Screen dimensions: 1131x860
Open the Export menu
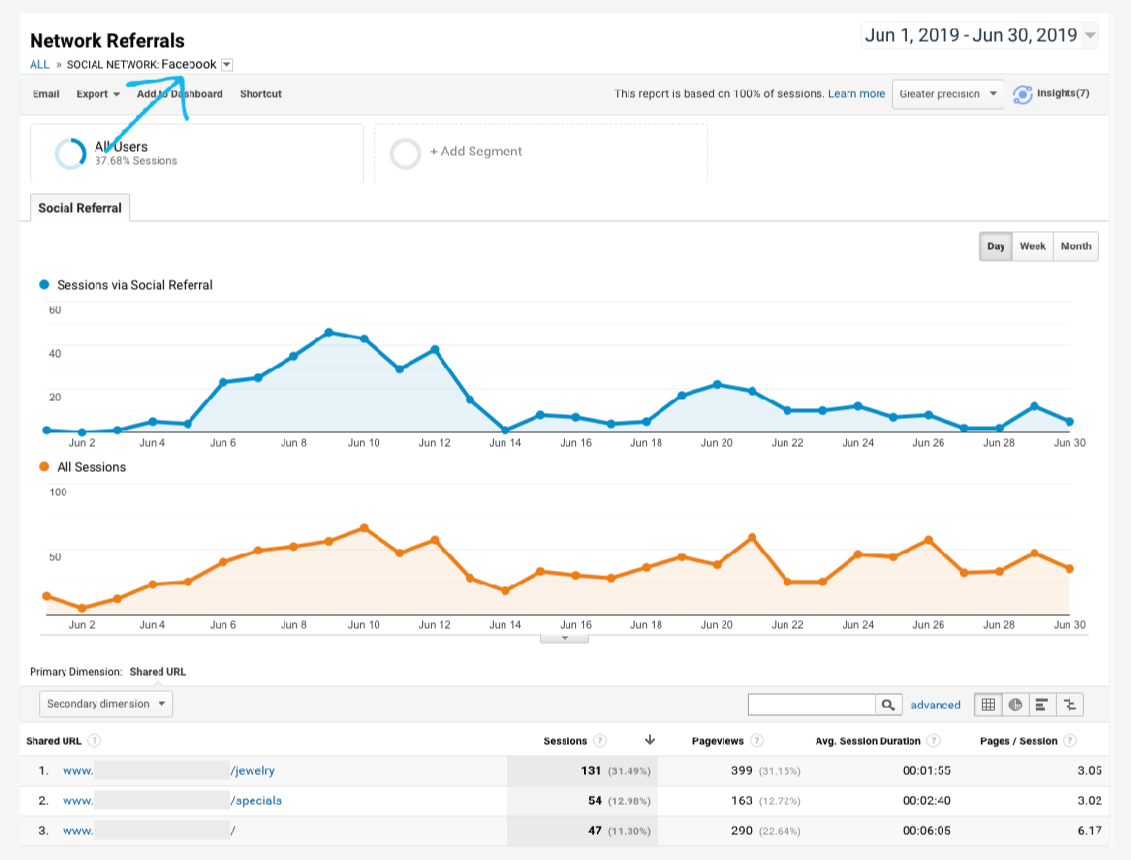pyautogui.click(x=98, y=94)
